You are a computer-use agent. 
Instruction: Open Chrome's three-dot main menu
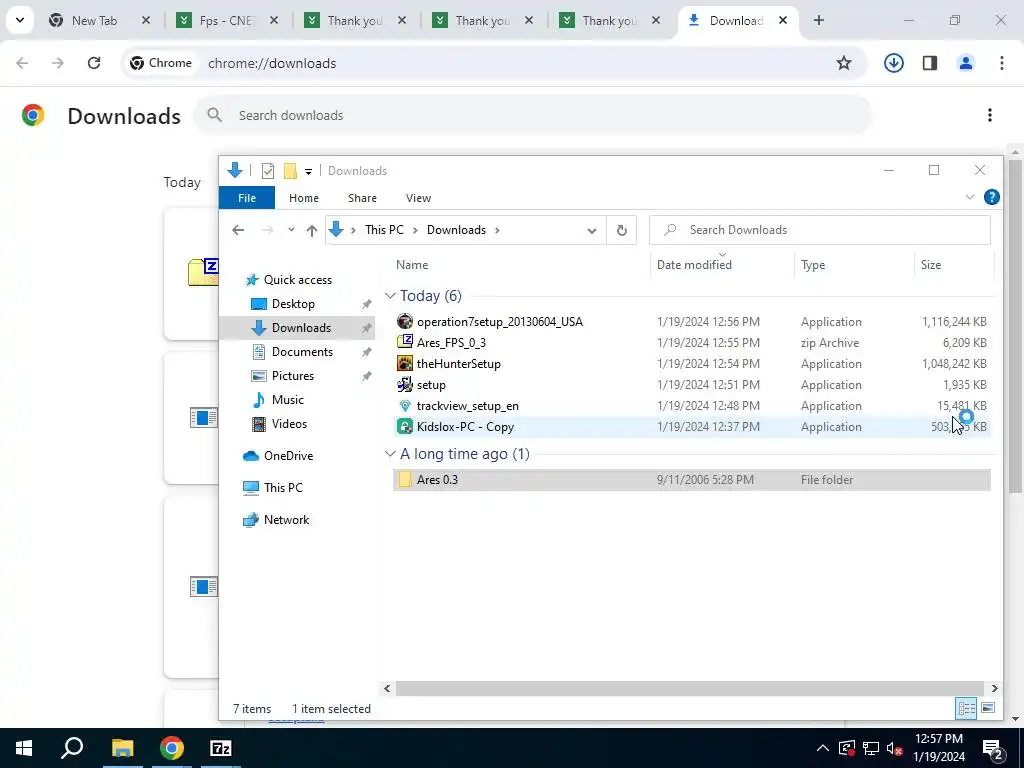pyautogui.click(x=1001, y=63)
